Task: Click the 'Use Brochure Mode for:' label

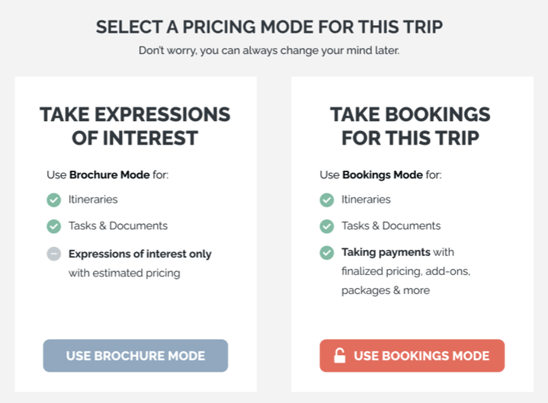Action: [108, 174]
